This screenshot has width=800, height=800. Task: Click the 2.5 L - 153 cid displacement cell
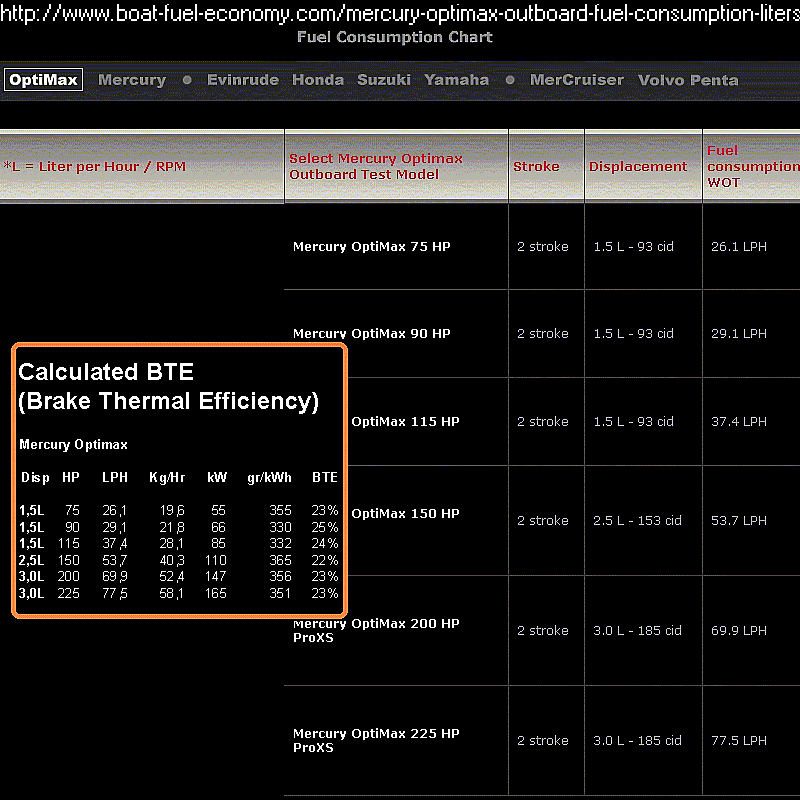pyautogui.click(x=637, y=520)
